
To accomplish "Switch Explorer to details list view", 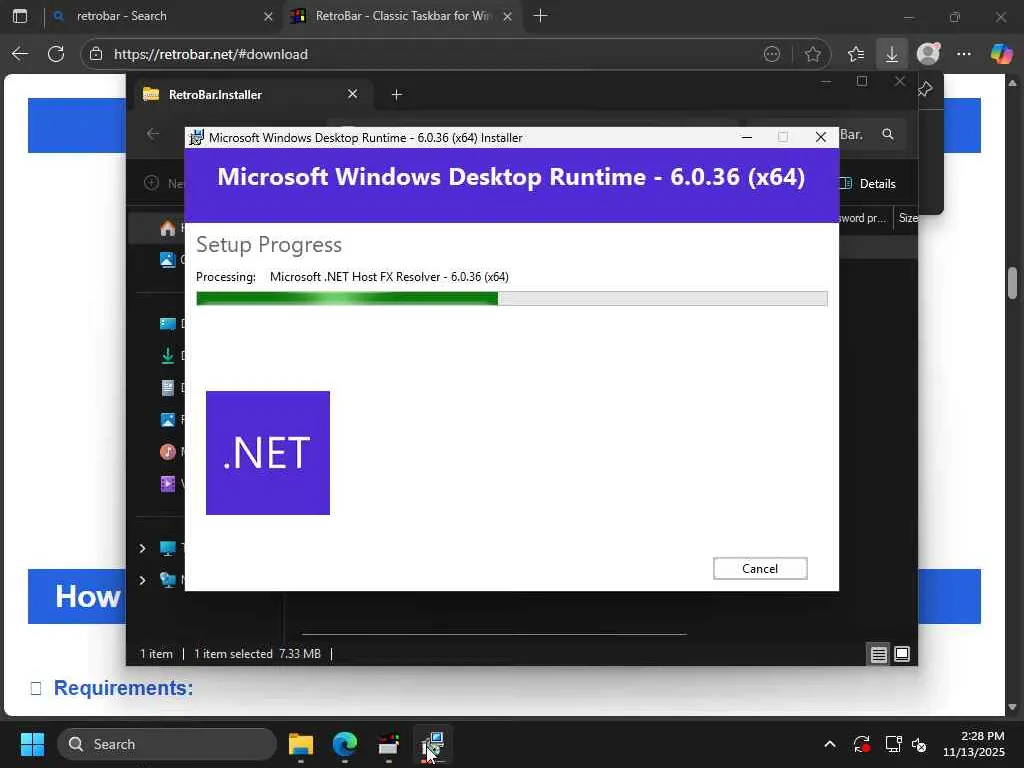I will tap(878, 654).
